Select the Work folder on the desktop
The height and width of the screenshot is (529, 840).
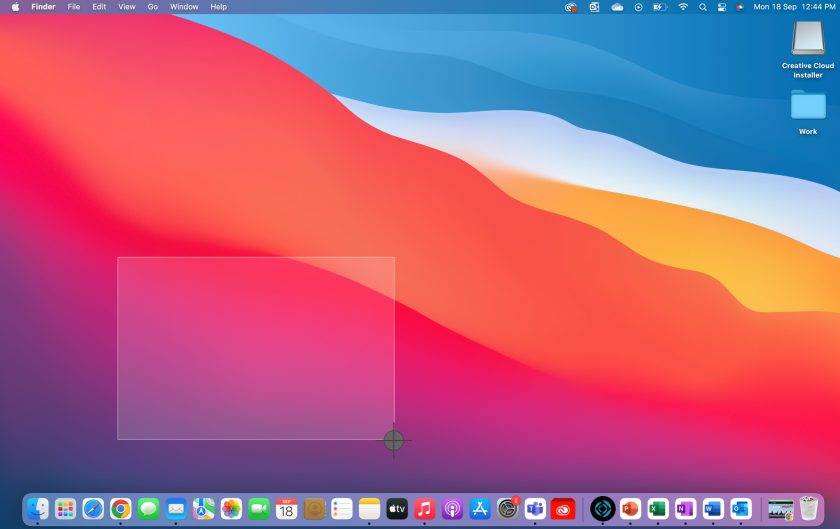808,108
